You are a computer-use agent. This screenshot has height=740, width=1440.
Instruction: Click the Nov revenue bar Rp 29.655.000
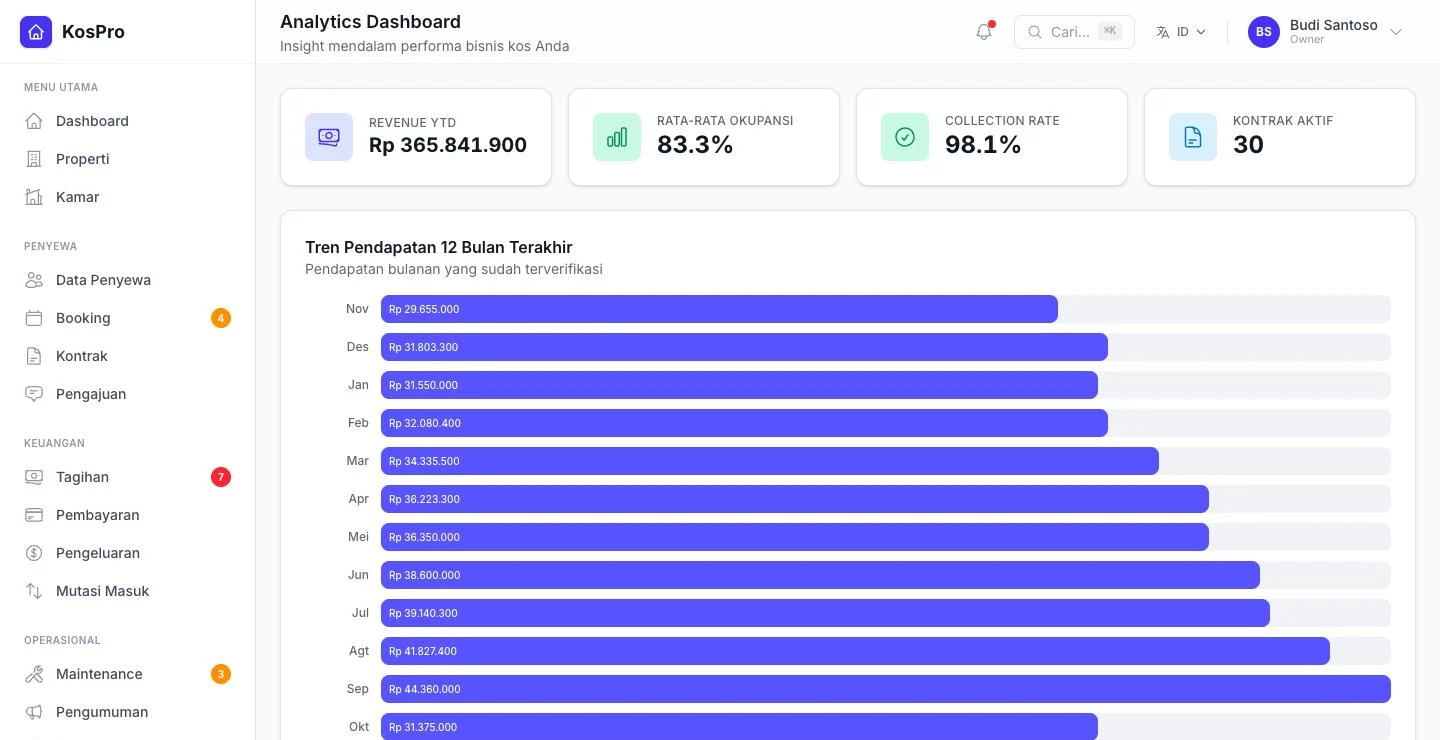coord(719,309)
